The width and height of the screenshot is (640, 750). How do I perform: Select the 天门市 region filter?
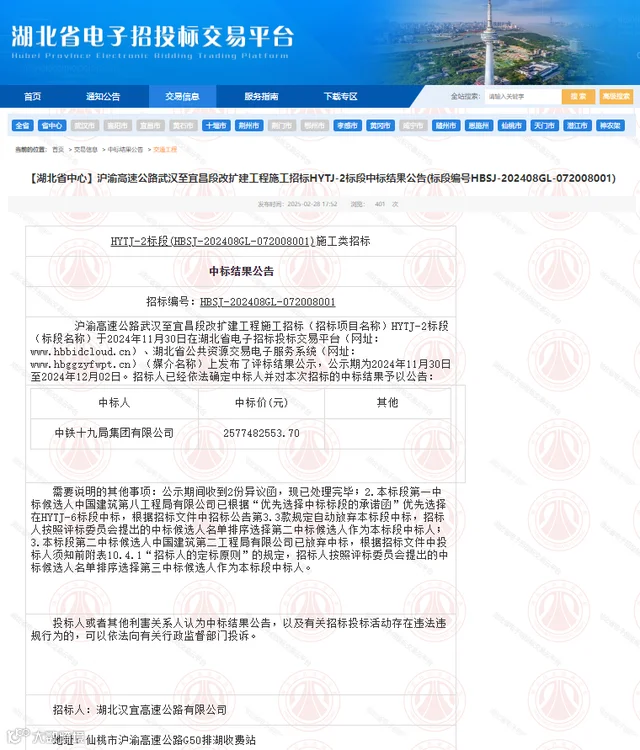coord(544,125)
